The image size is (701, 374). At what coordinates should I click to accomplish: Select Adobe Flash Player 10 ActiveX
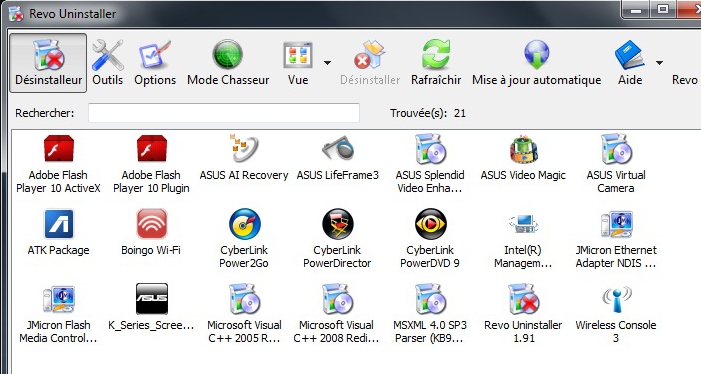[58, 164]
